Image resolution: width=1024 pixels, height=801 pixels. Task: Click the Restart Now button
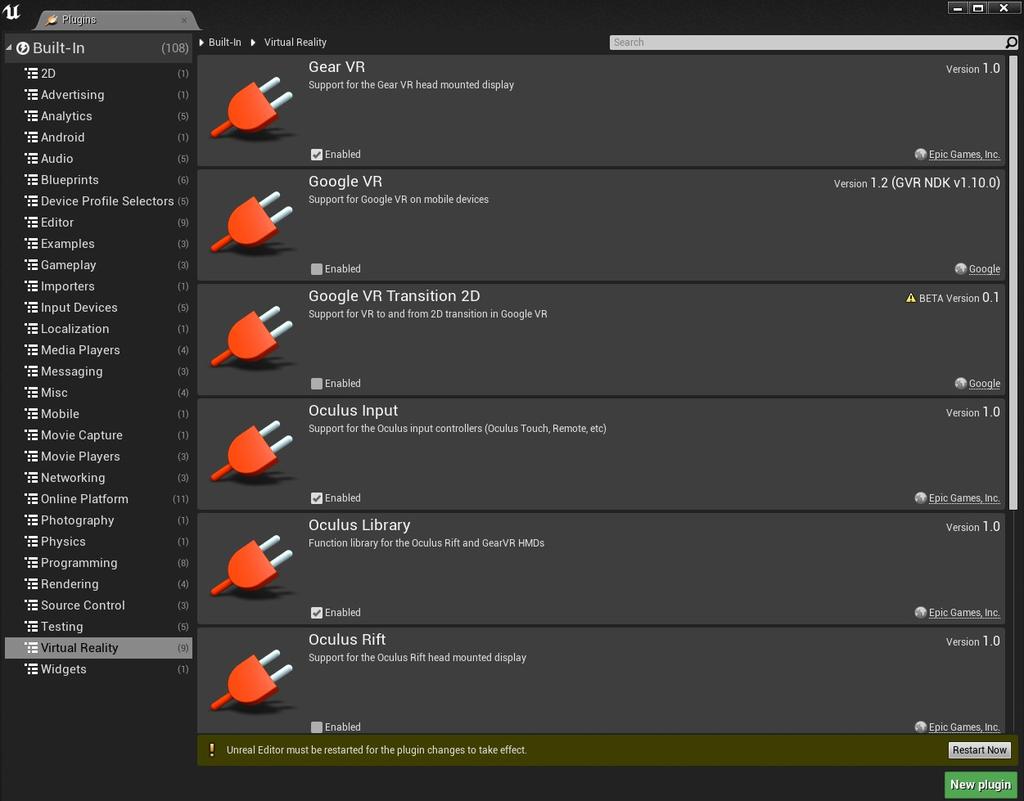click(x=979, y=750)
